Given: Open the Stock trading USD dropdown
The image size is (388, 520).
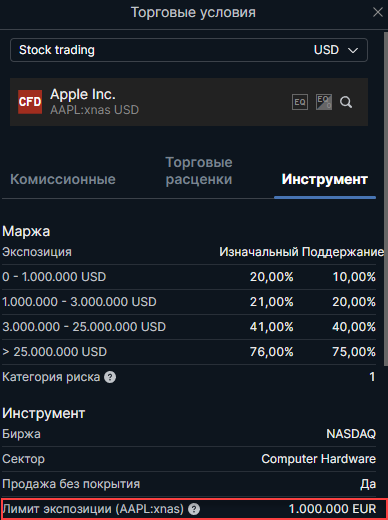Looking at the screenshot, I should point(189,50).
